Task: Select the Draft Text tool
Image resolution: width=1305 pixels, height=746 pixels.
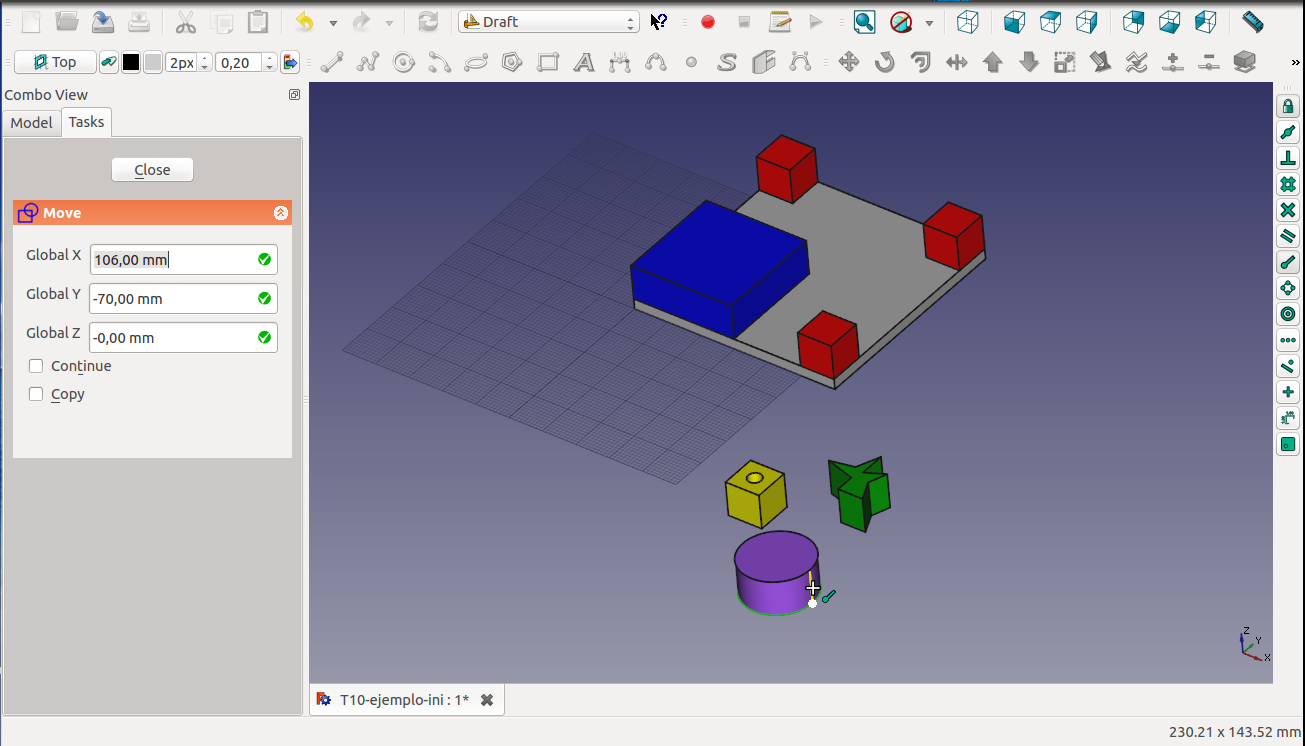Action: pyautogui.click(x=584, y=63)
